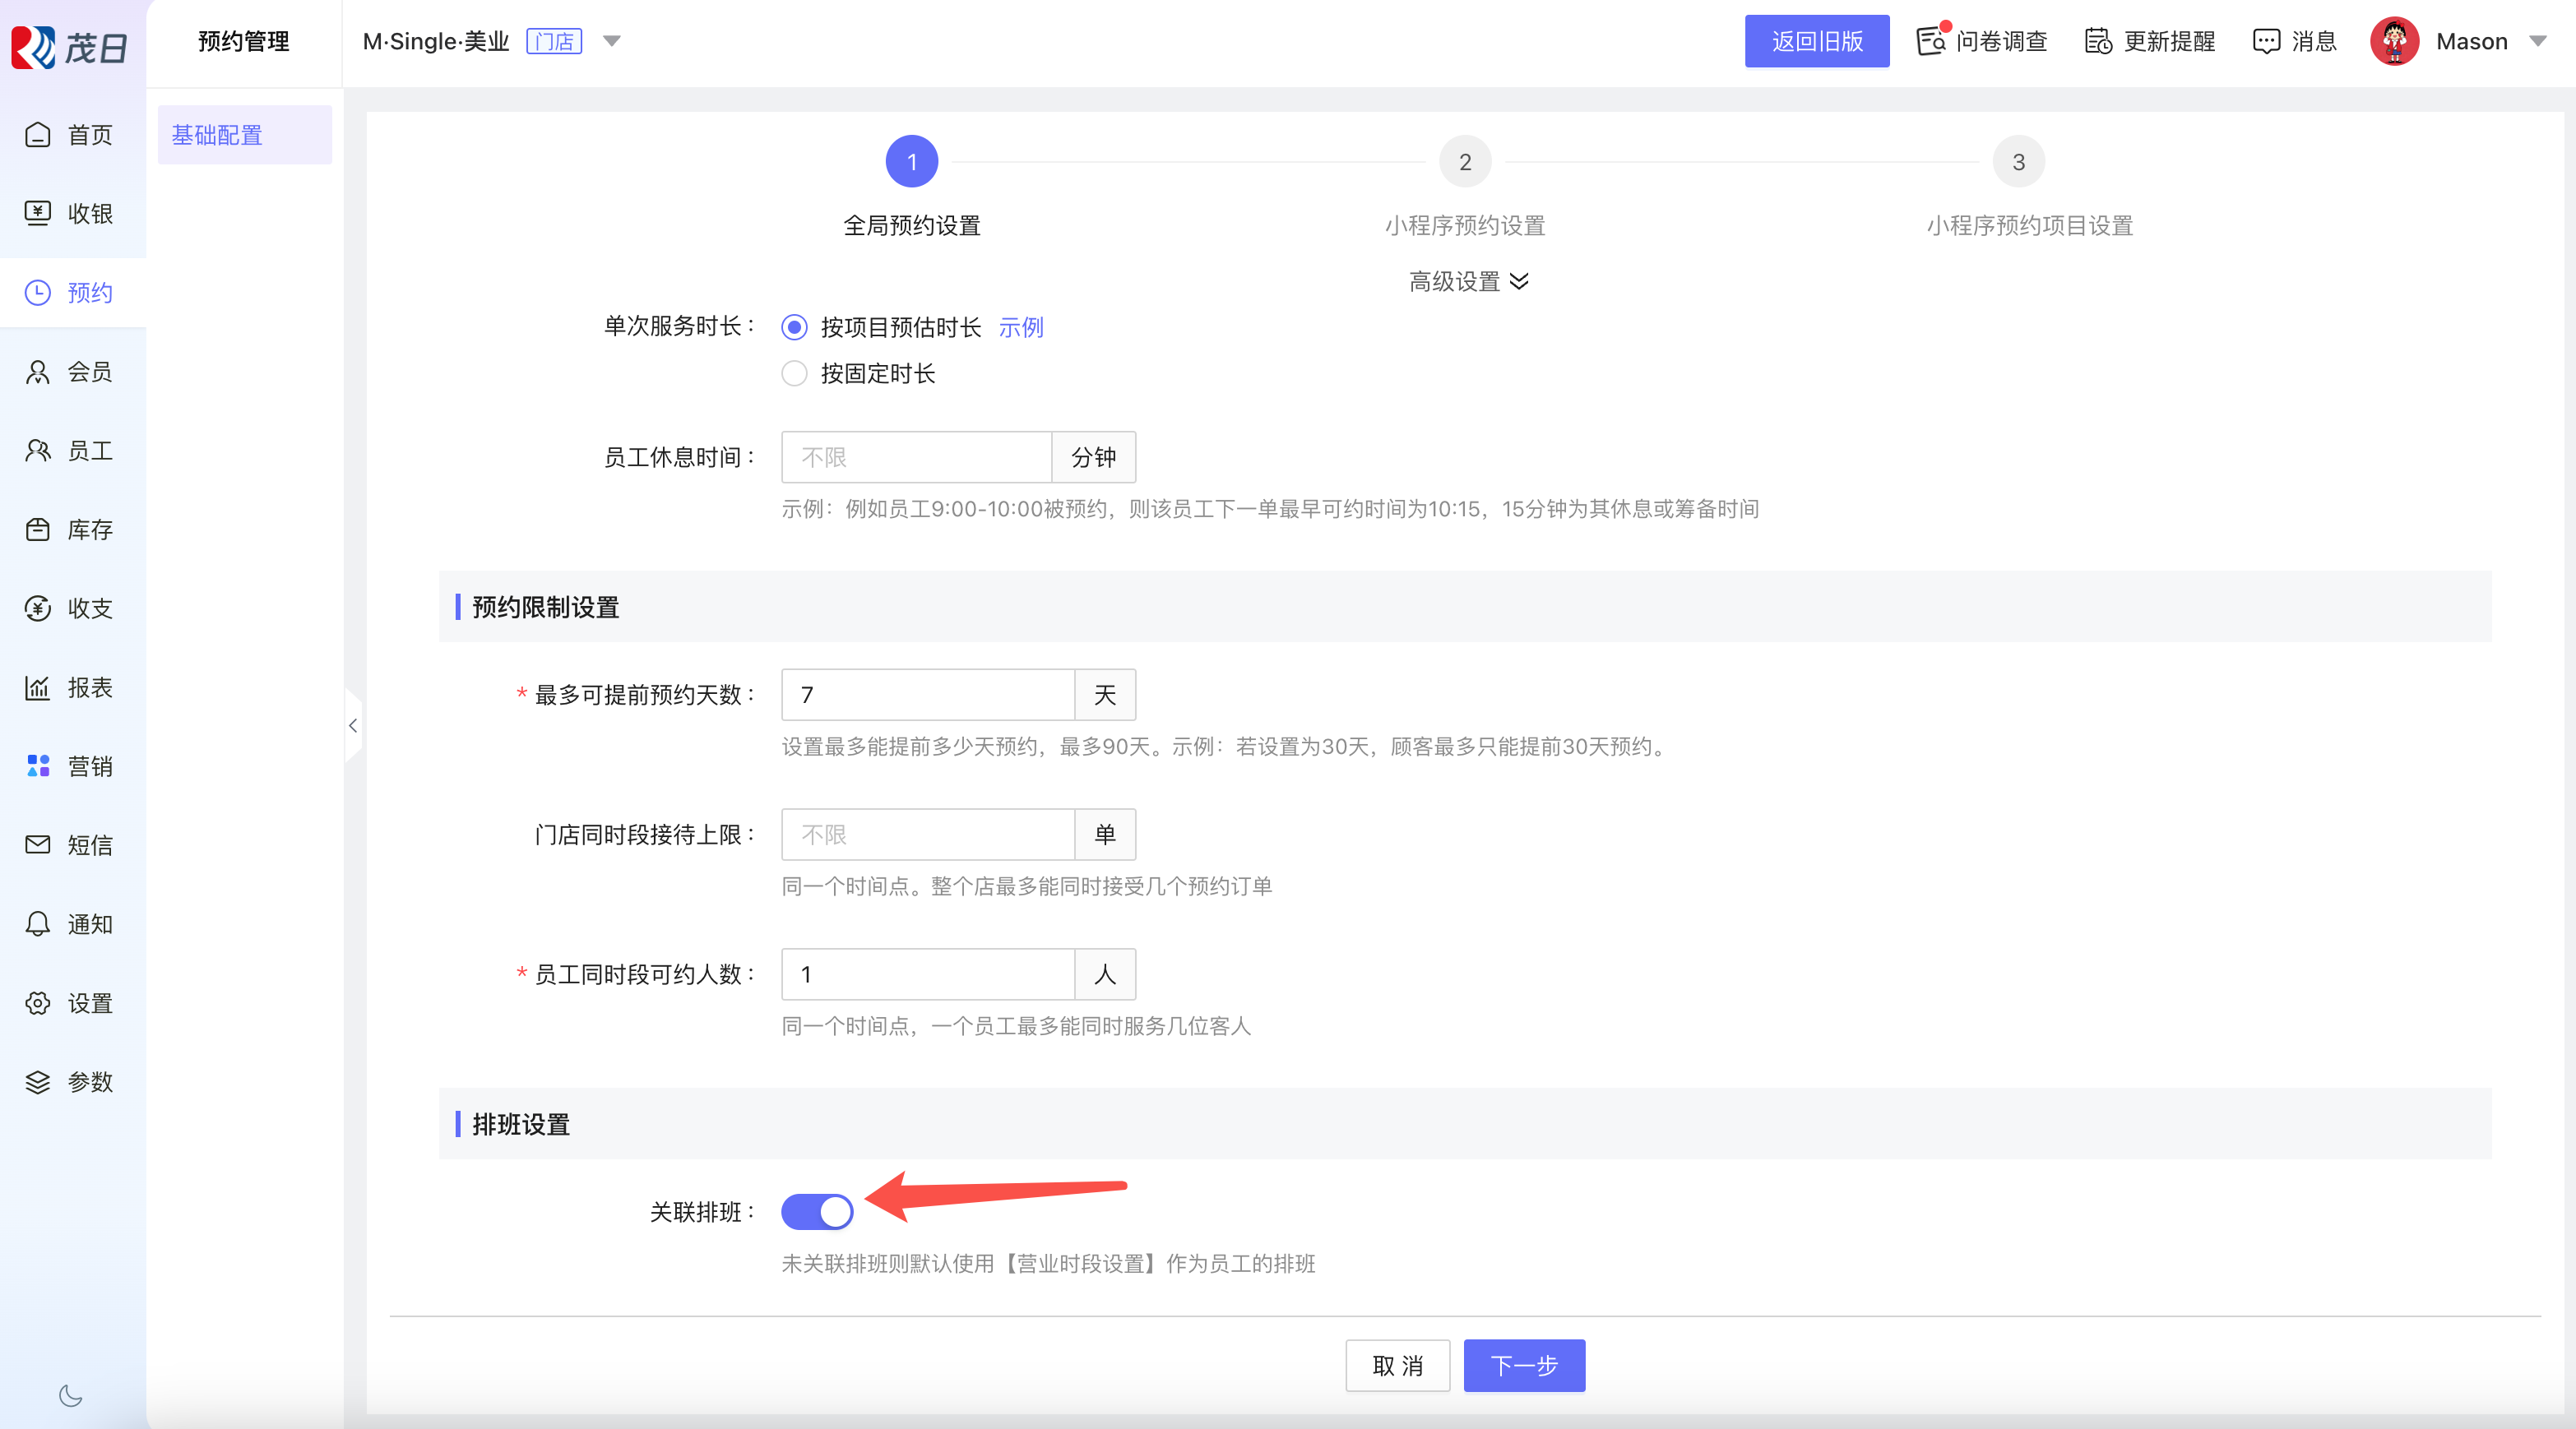Open the 报表 chart report icon
The image size is (2576, 1429).
pos(38,688)
